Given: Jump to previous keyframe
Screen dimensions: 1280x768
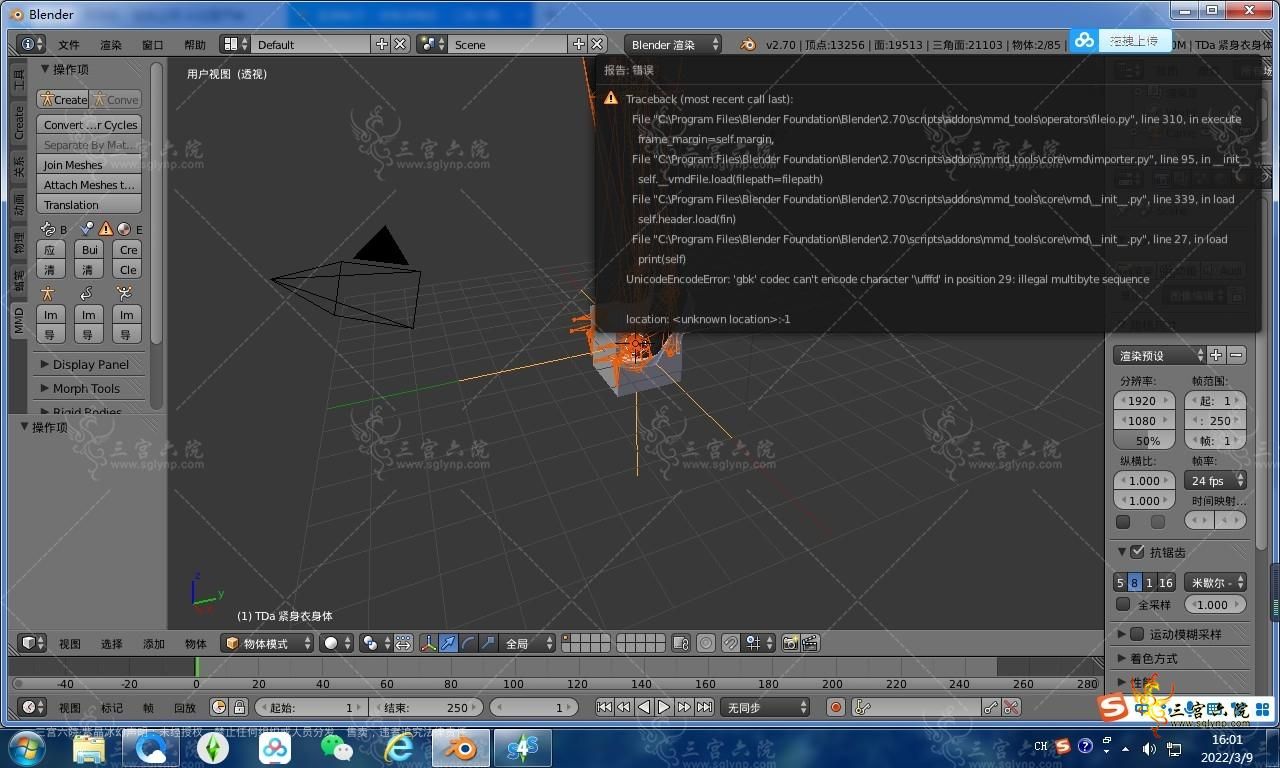Looking at the screenshot, I should (x=624, y=707).
